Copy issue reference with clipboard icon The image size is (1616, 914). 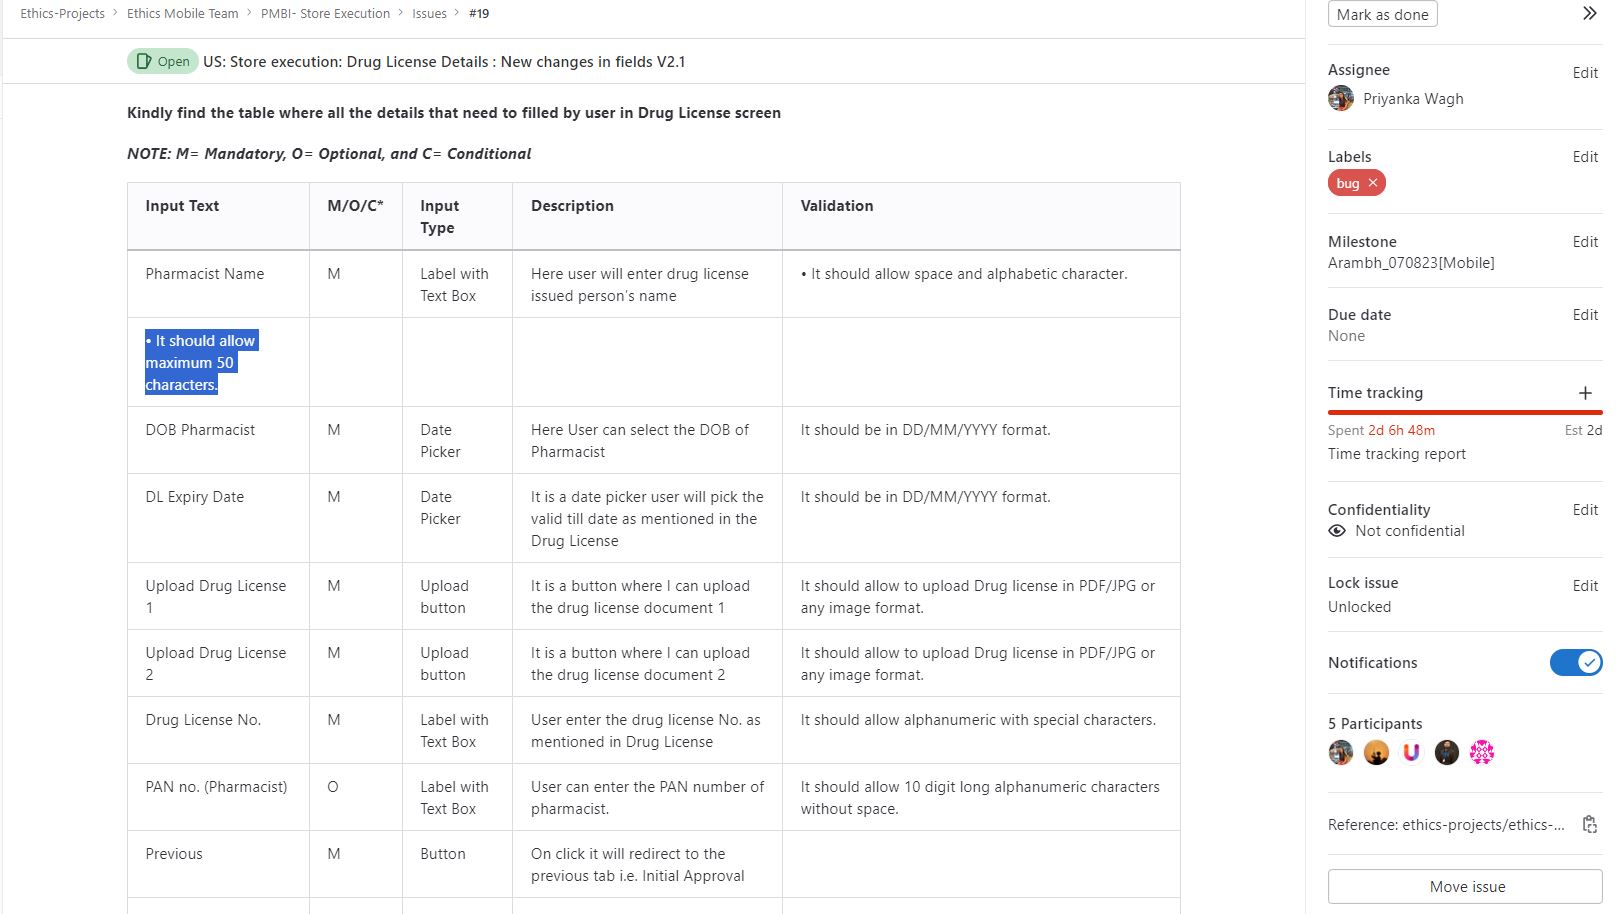[1589, 824]
